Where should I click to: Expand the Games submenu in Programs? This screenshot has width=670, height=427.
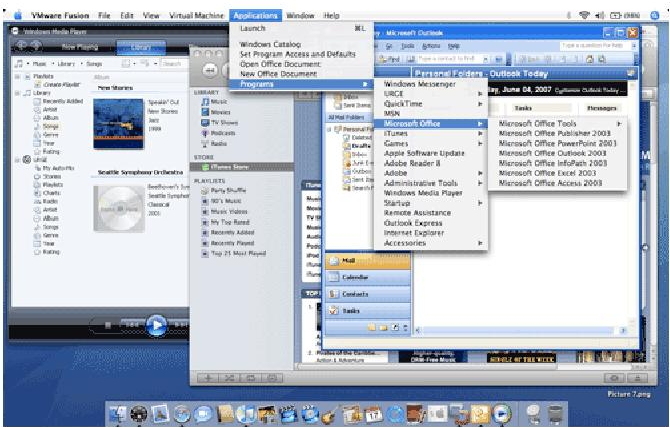click(431, 143)
